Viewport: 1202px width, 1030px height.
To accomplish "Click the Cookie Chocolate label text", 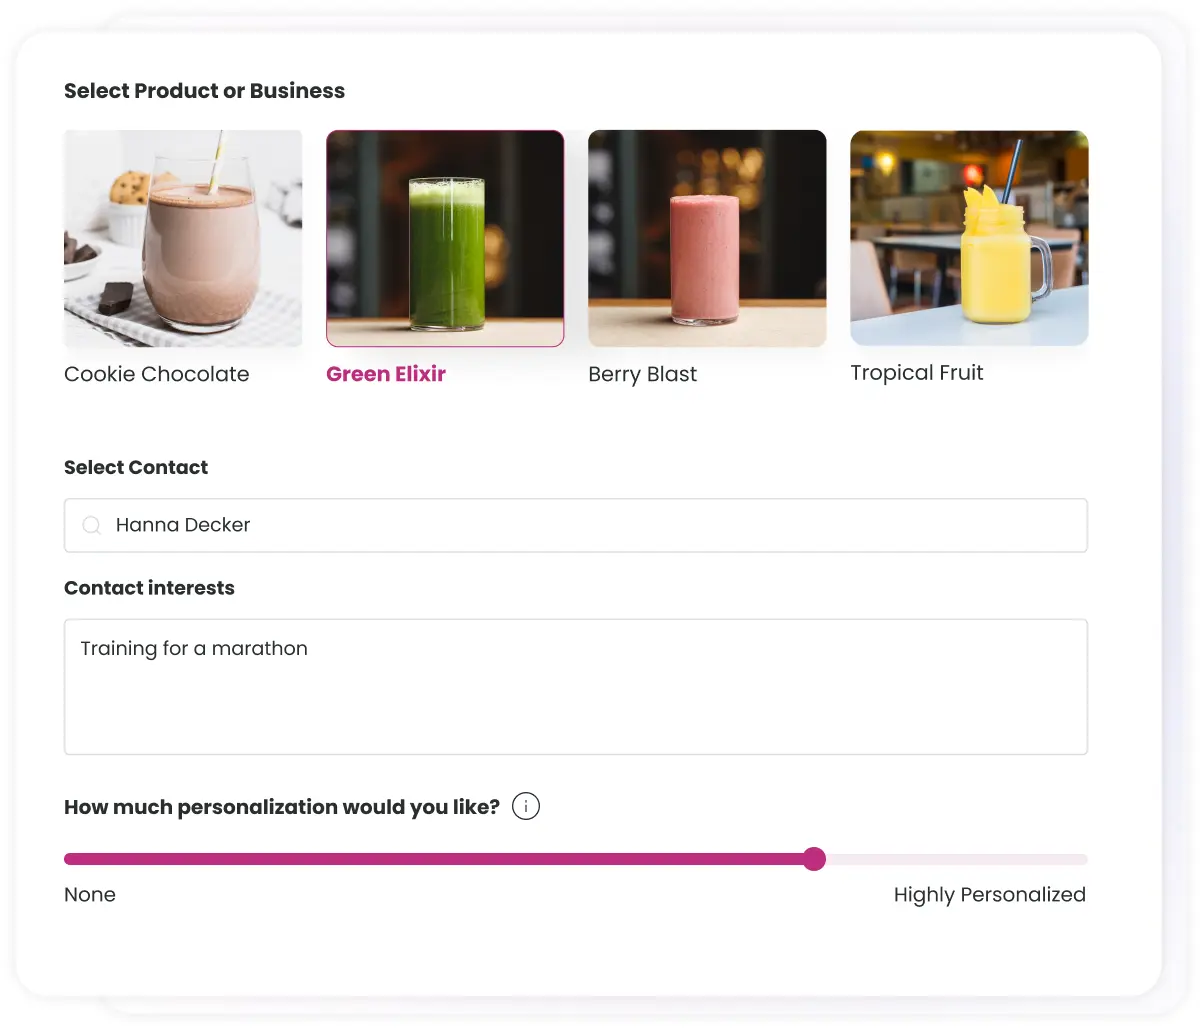I will point(157,374).
